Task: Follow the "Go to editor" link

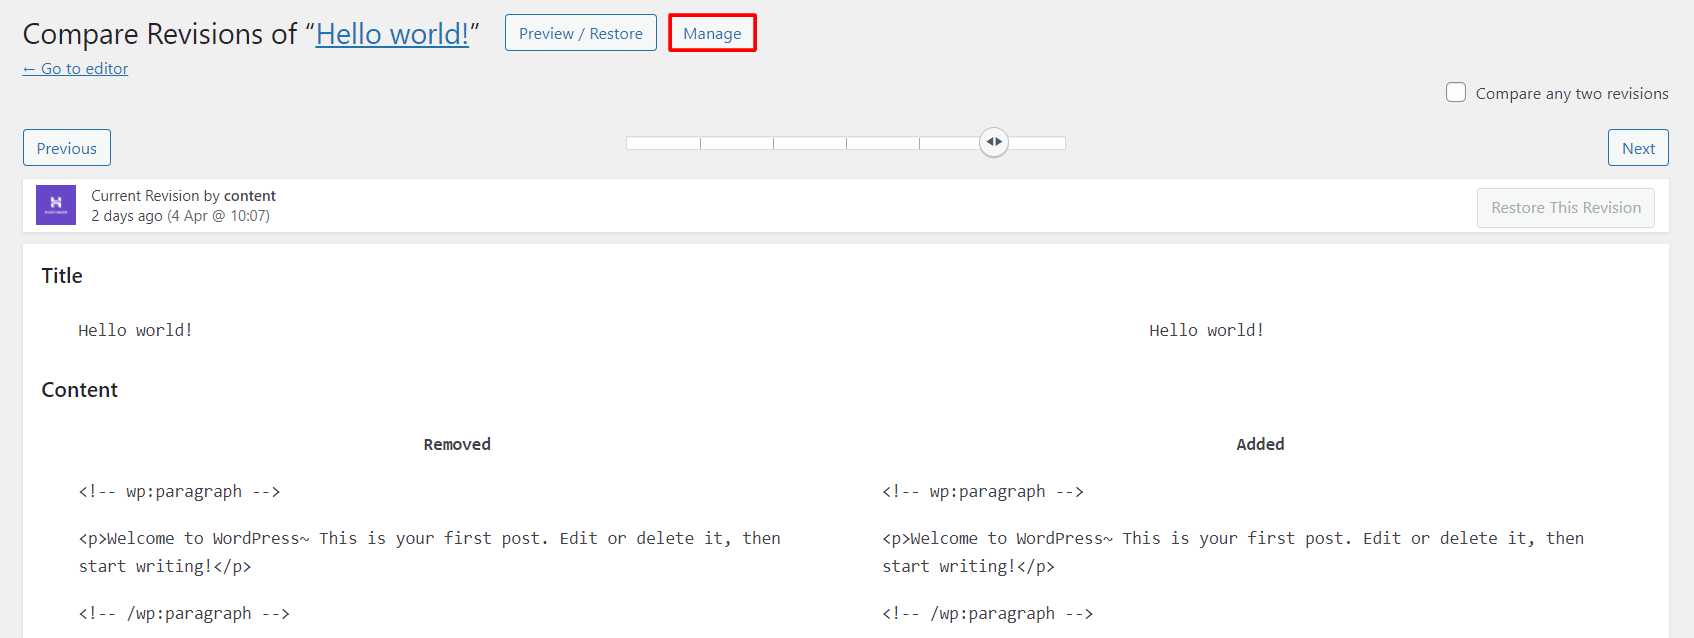Action: click(x=76, y=68)
